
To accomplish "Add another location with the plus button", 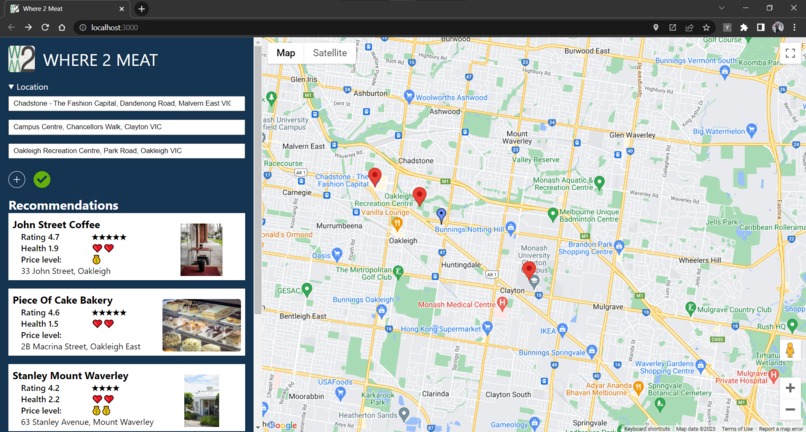I will pyautogui.click(x=17, y=179).
